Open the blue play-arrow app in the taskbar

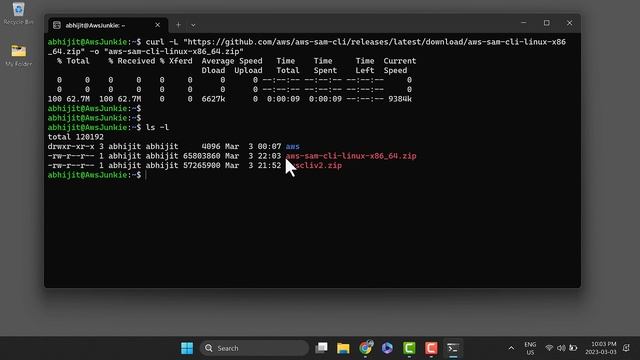click(387, 348)
